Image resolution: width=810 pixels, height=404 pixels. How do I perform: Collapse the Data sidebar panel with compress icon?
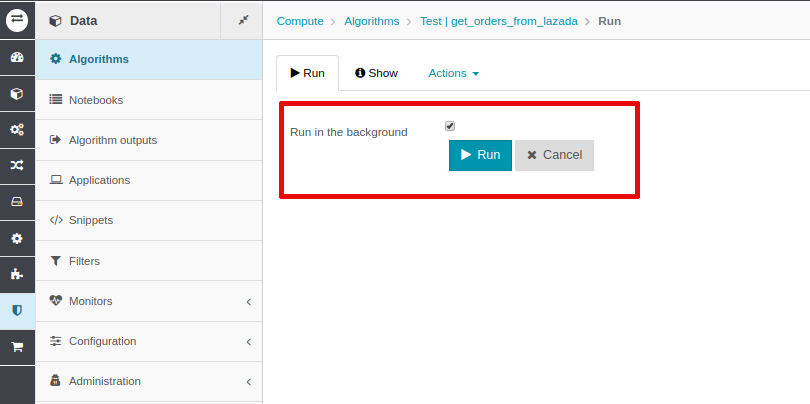point(243,20)
